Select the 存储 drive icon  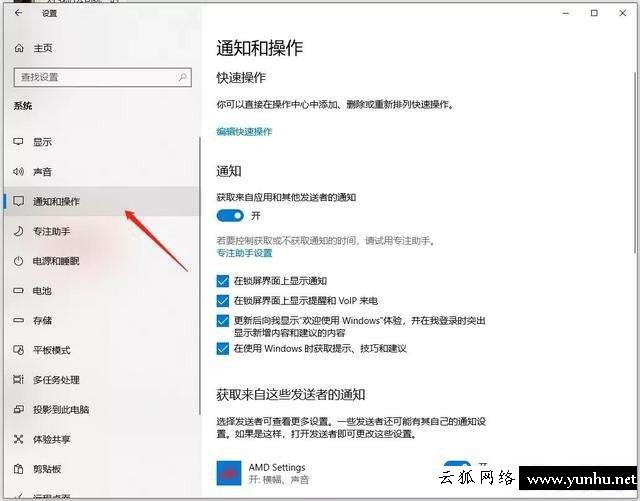coord(18,320)
